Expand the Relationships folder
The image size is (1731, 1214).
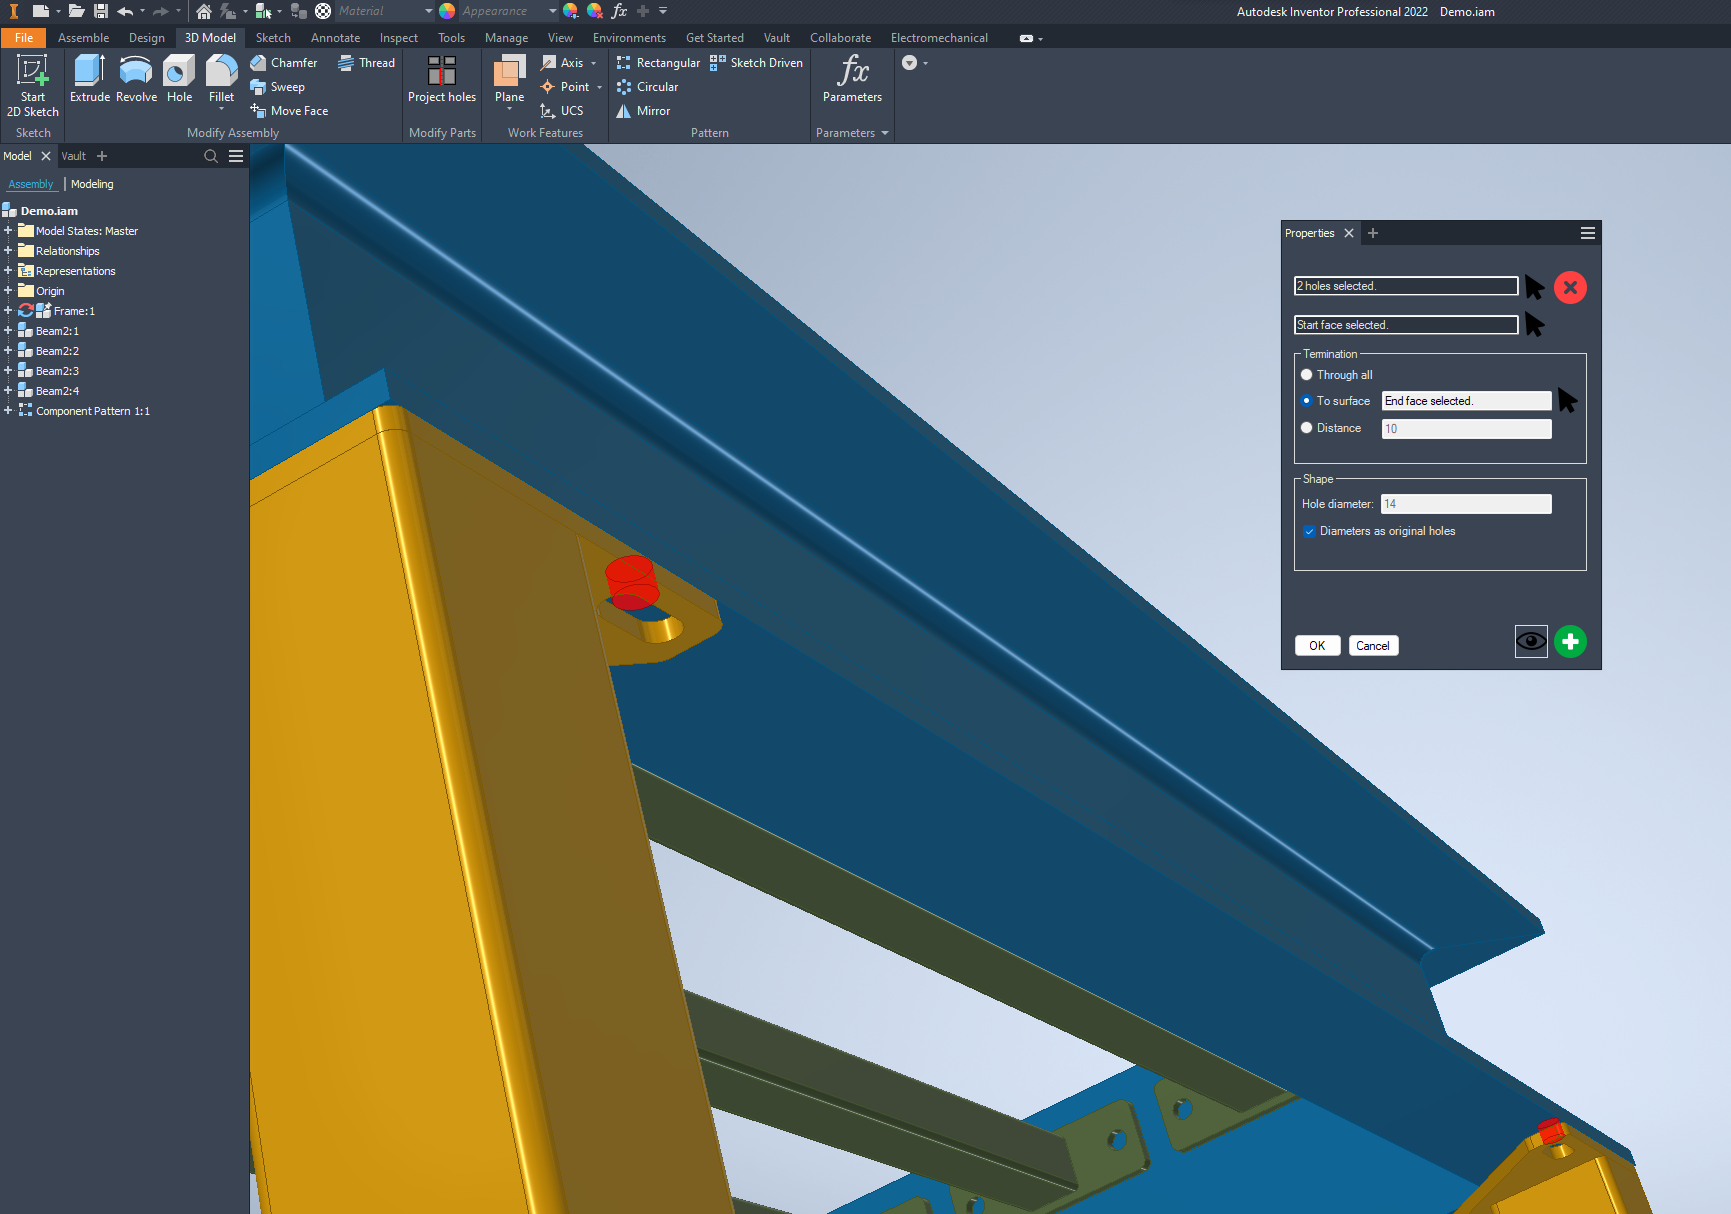[8, 251]
